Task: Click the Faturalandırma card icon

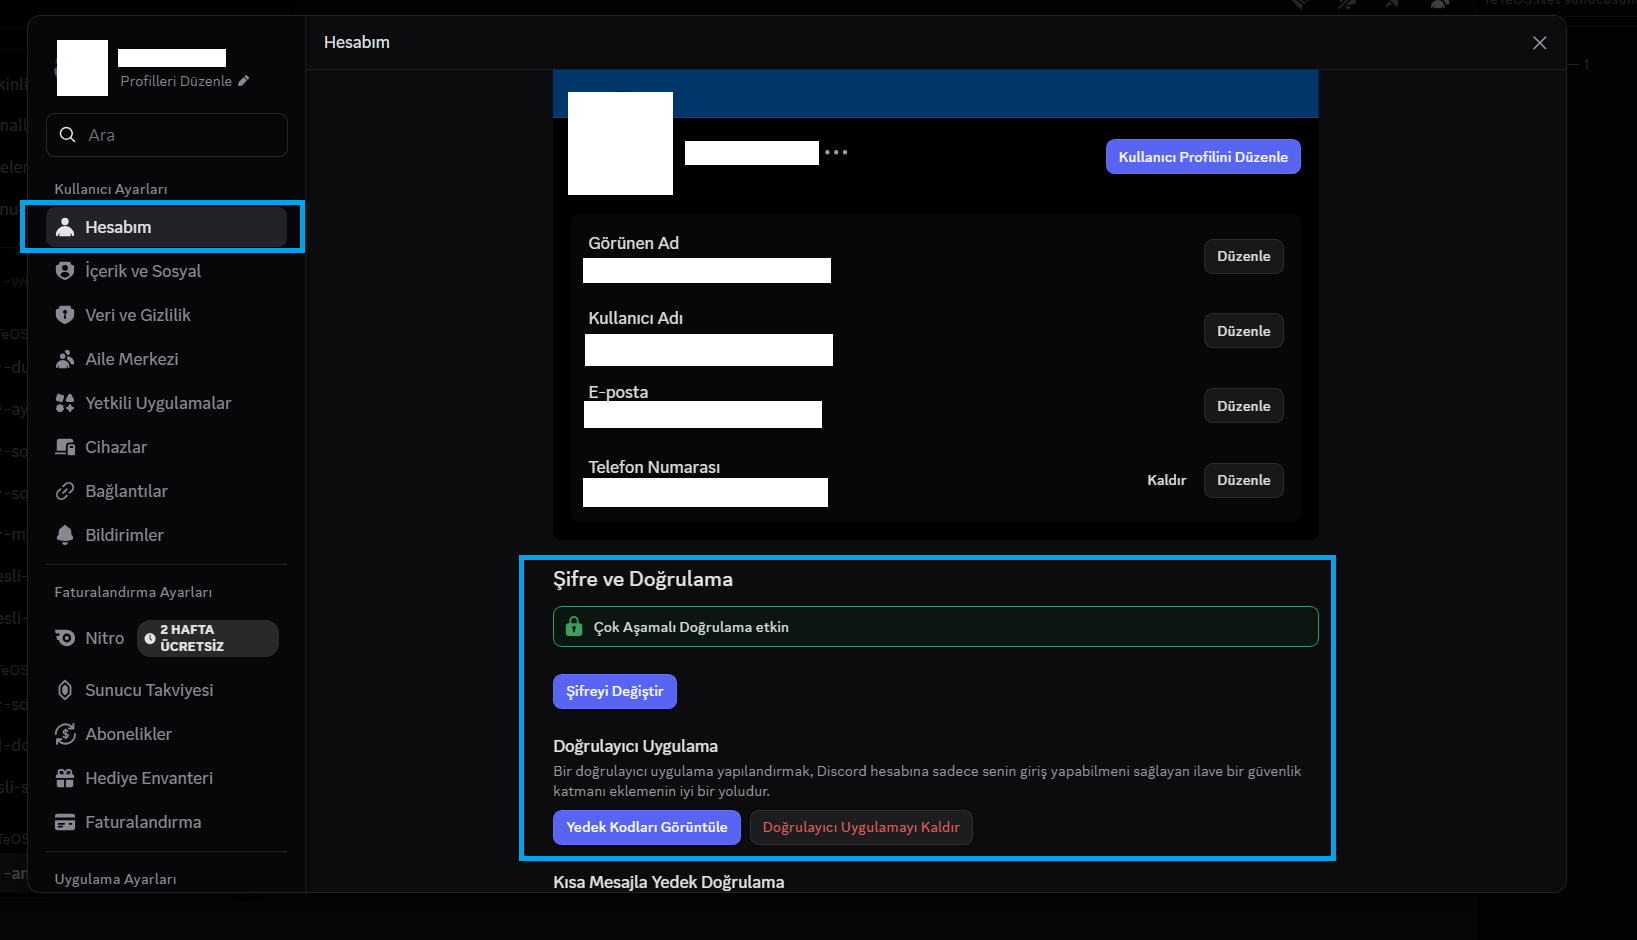Action: coord(65,822)
